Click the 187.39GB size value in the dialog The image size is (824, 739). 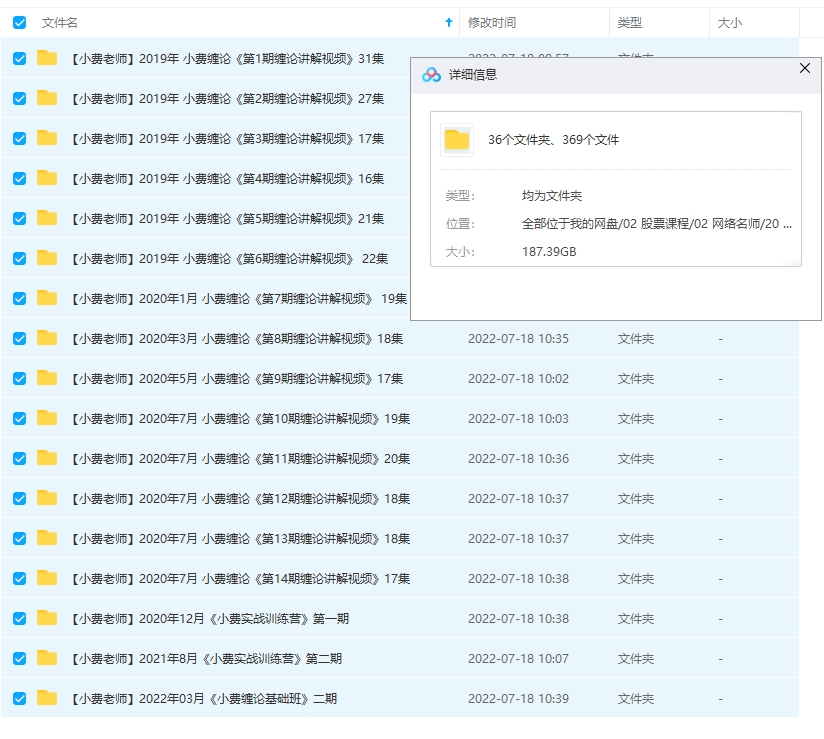[x=549, y=251]
